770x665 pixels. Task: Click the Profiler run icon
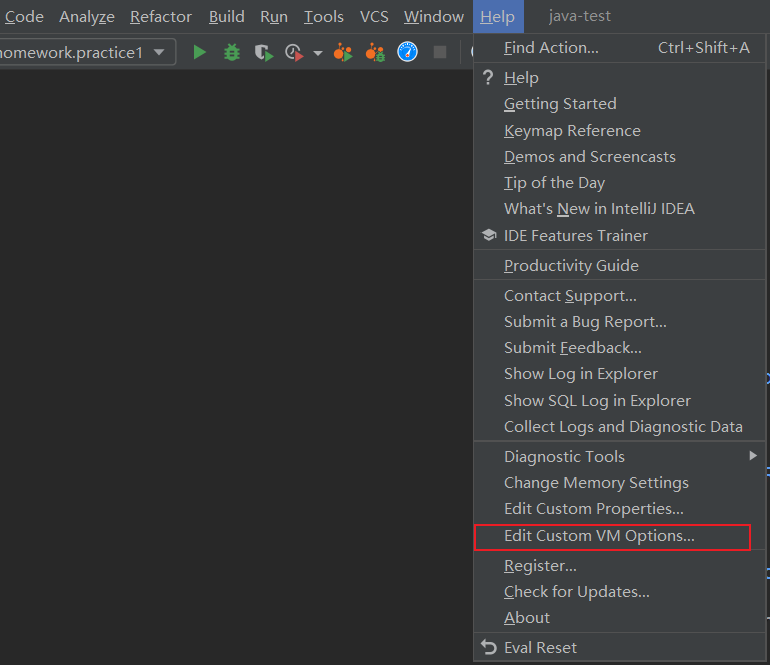(294, 52)
